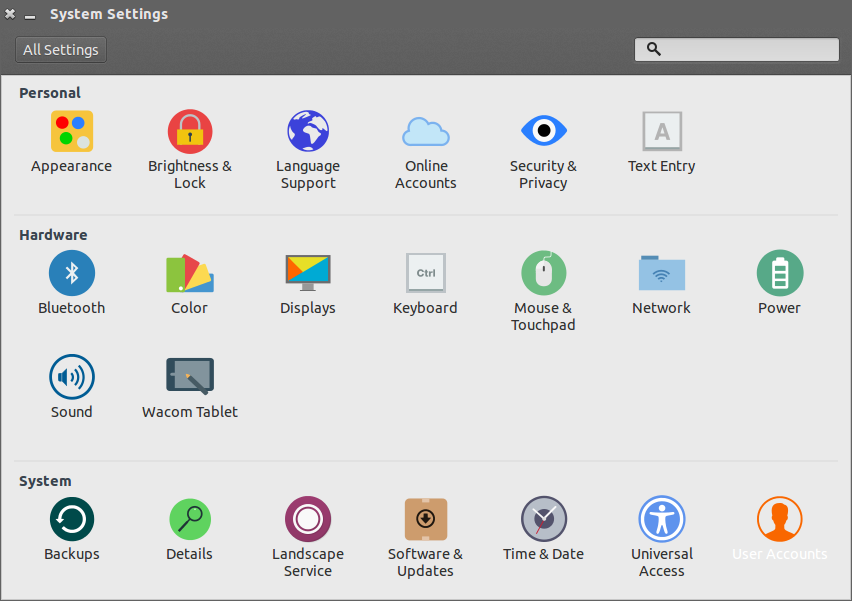Open Software & Updates icon

tap(426, 519)
